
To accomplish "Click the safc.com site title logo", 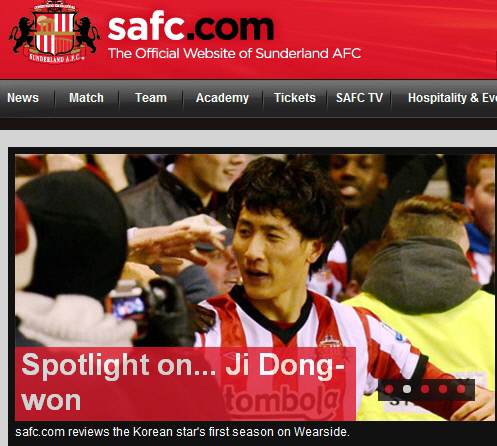I will (191, 27).
